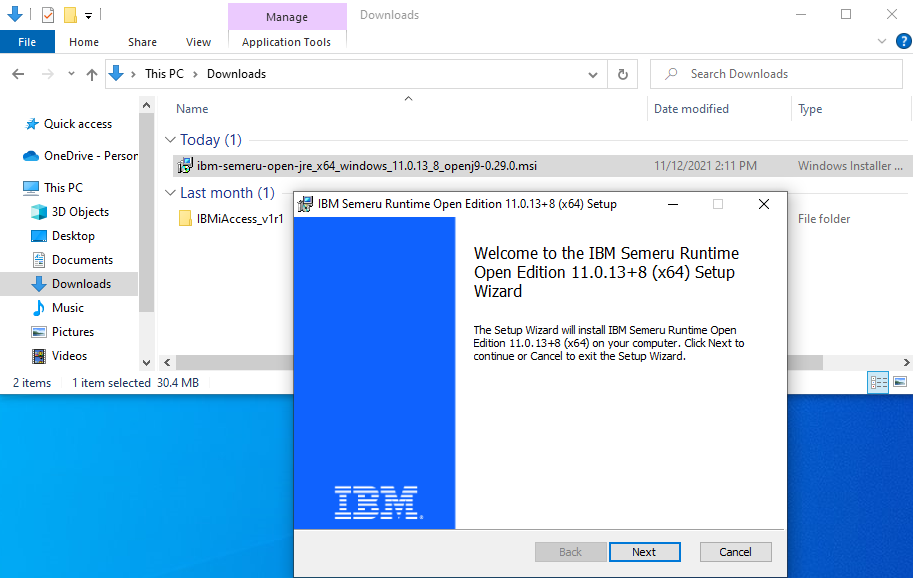Switch to the View ribbon tab
Viewport: 913px width, 578px height.
point(198,42)
